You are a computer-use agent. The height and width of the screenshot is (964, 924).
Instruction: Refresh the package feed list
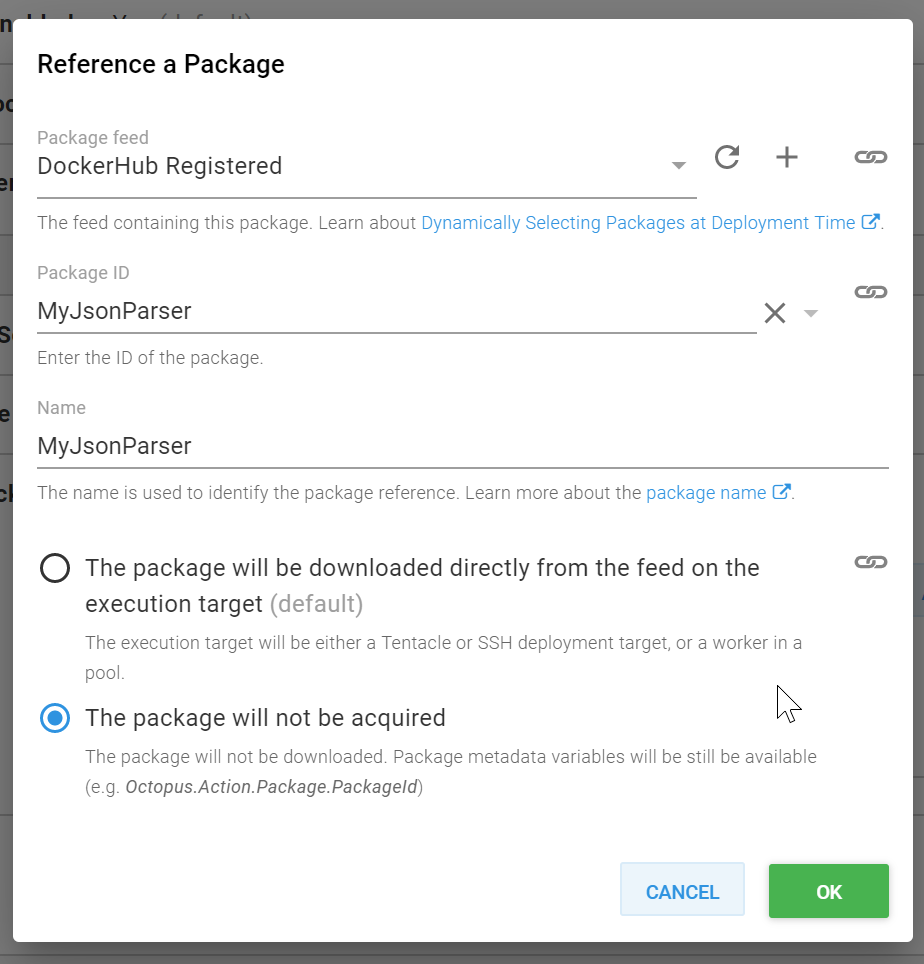point(727,157)
